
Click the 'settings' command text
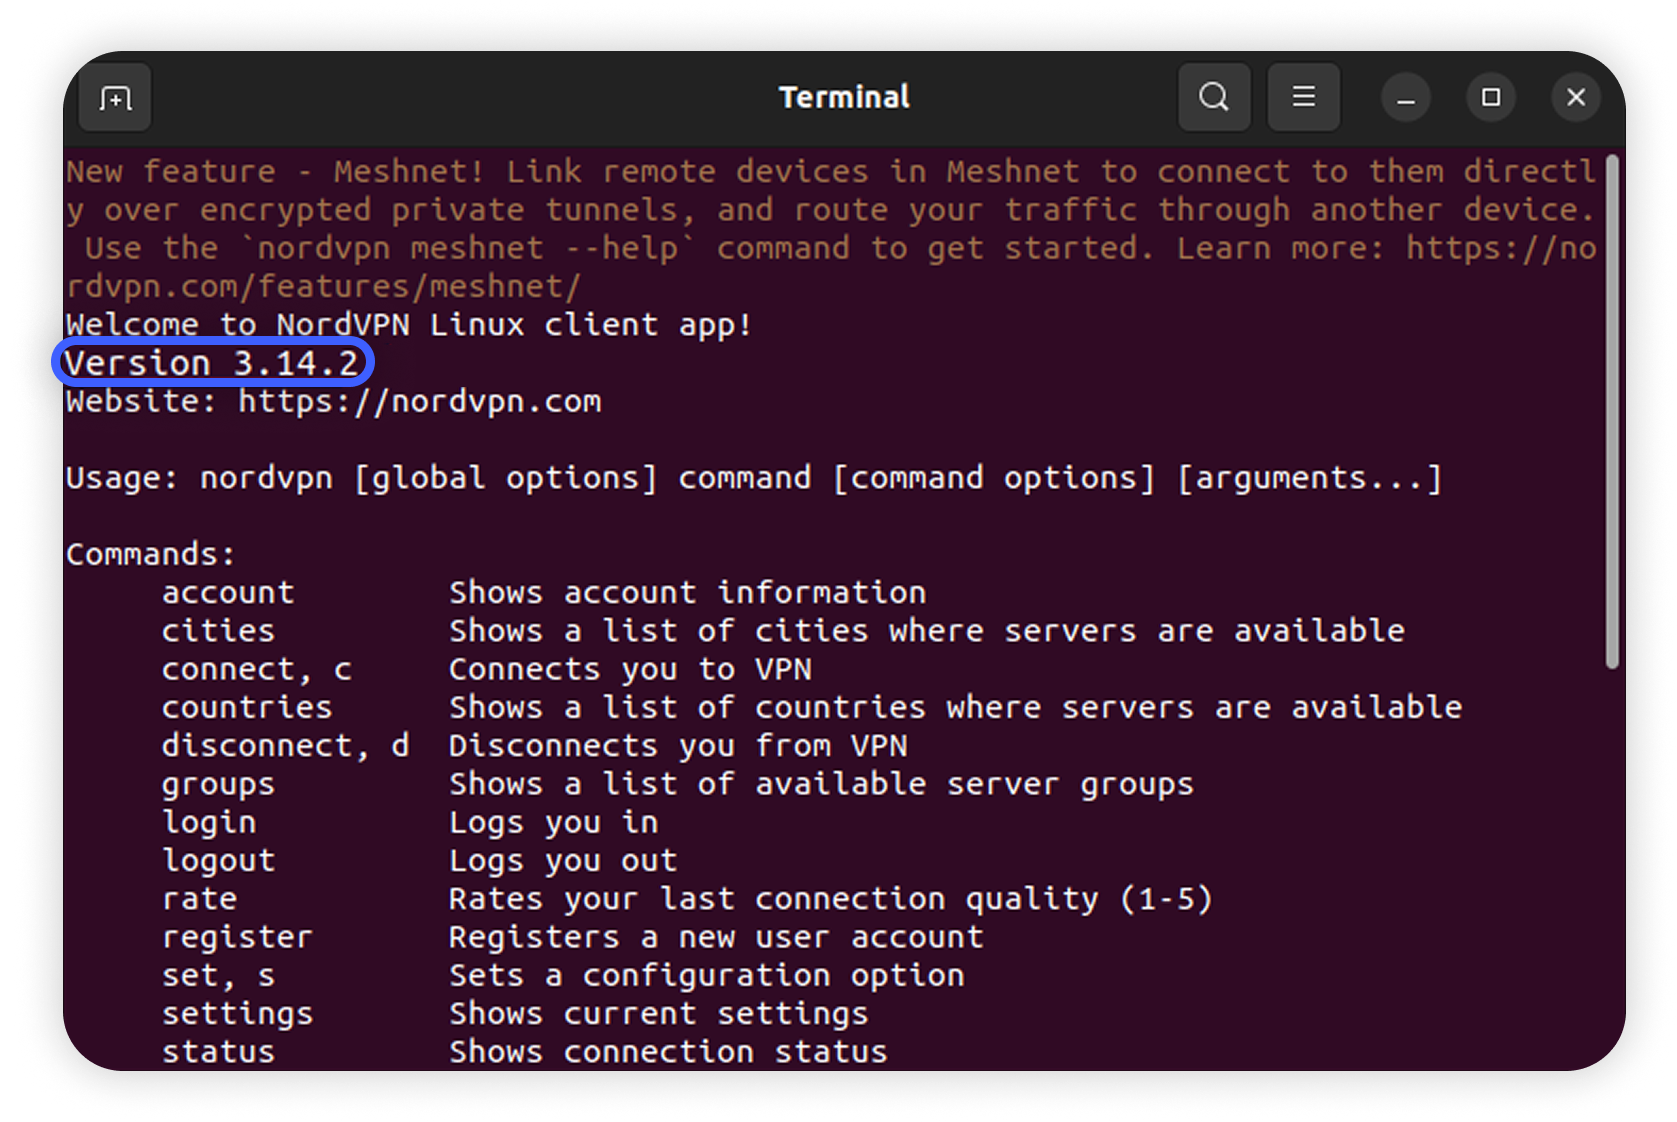[x=237, y=1014]
